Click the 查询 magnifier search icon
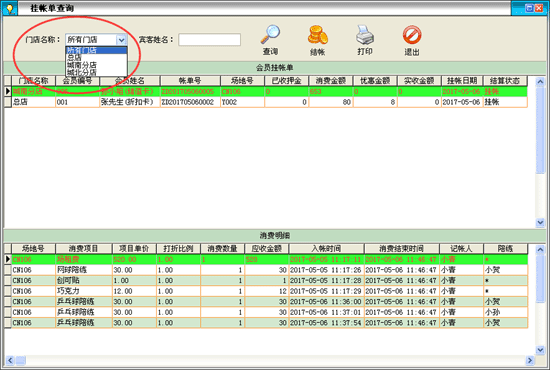This screenshot has width=550, height=370. [x=270, y=34]
